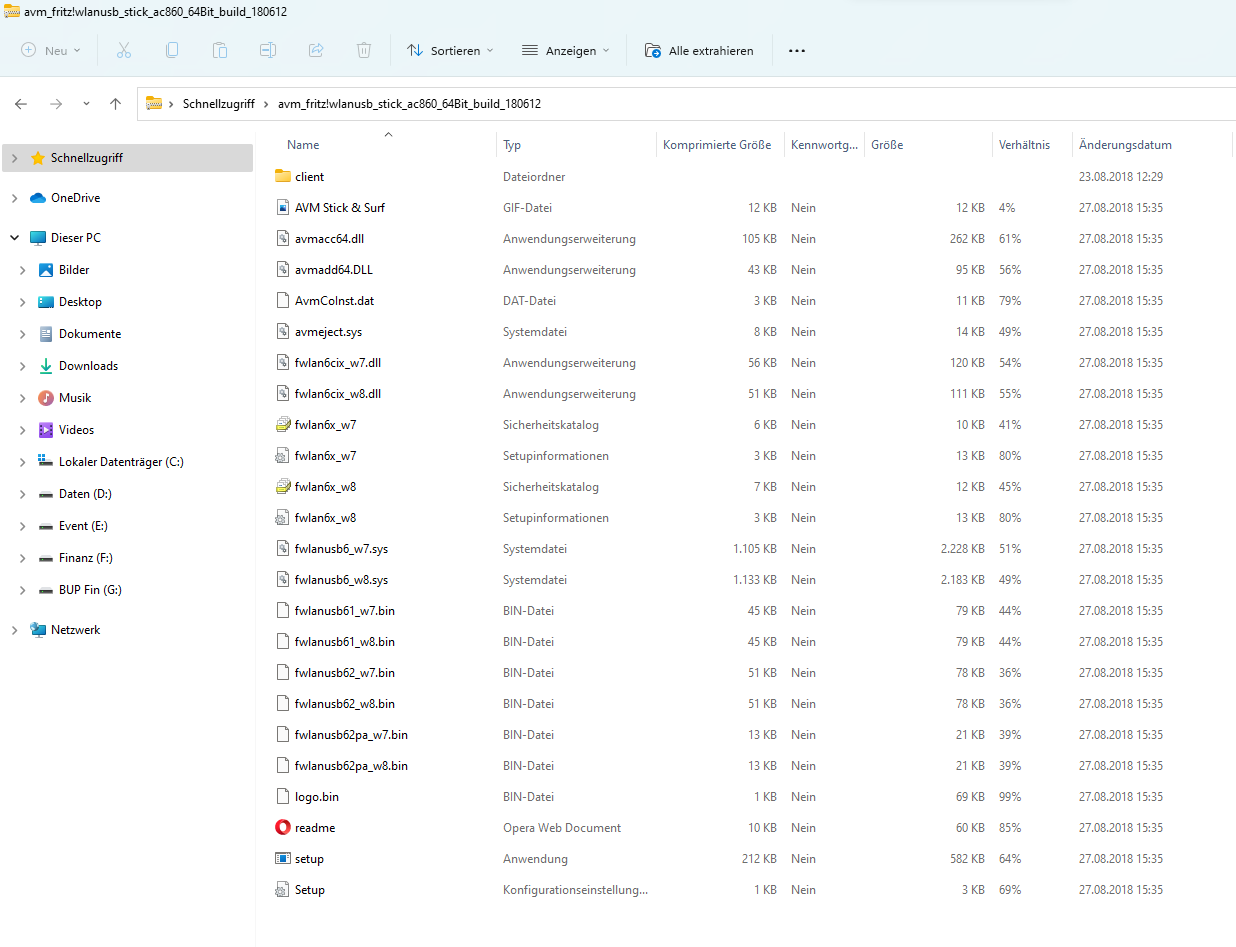Select the file AvmCoInst.dat
The image size is (1236, 947).
pos(334,300)
